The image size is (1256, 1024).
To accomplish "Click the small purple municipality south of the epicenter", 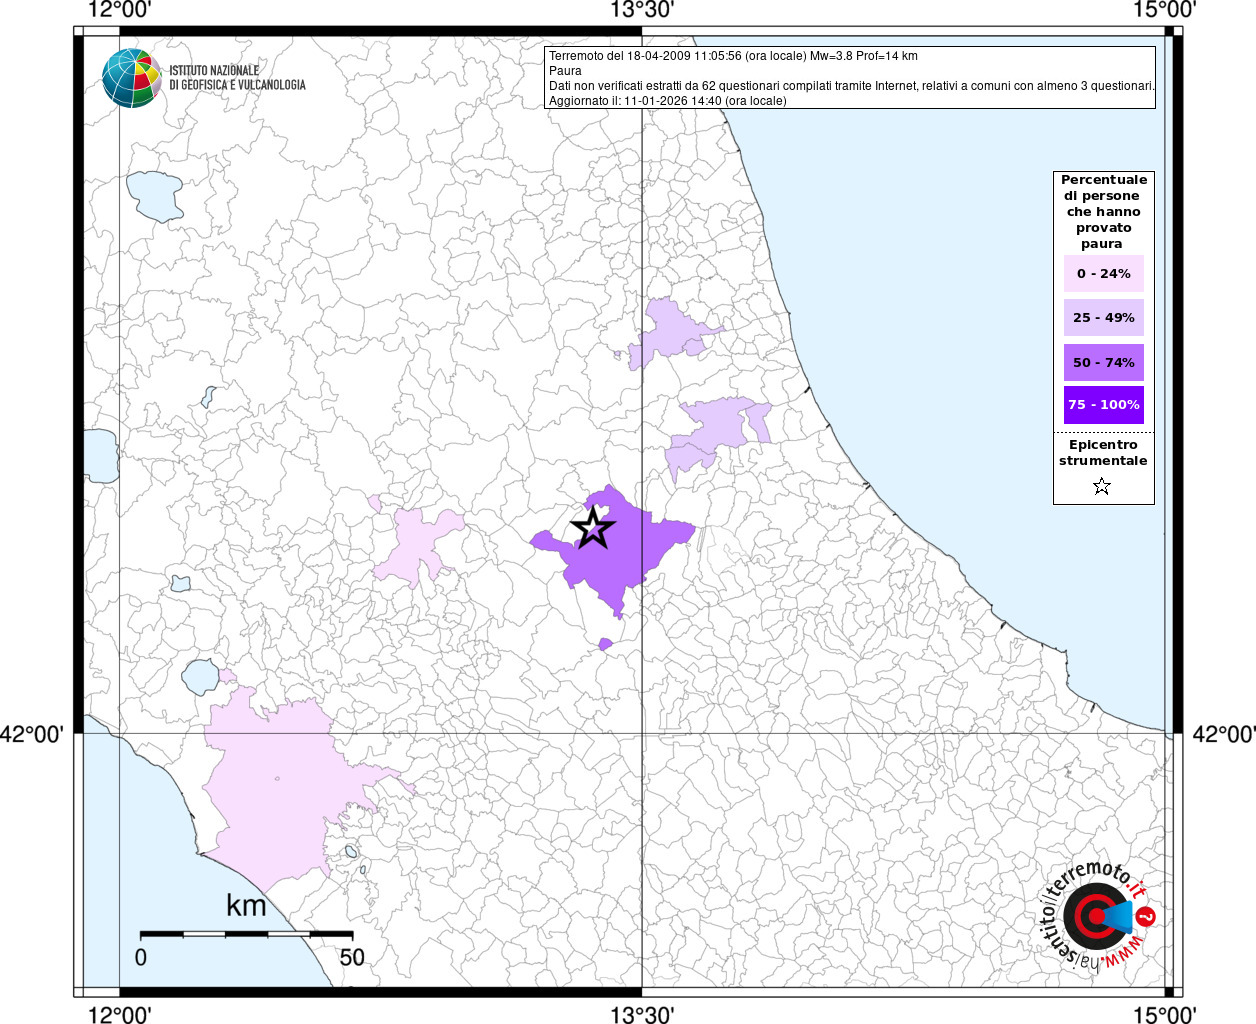I will tap(605, 644).
